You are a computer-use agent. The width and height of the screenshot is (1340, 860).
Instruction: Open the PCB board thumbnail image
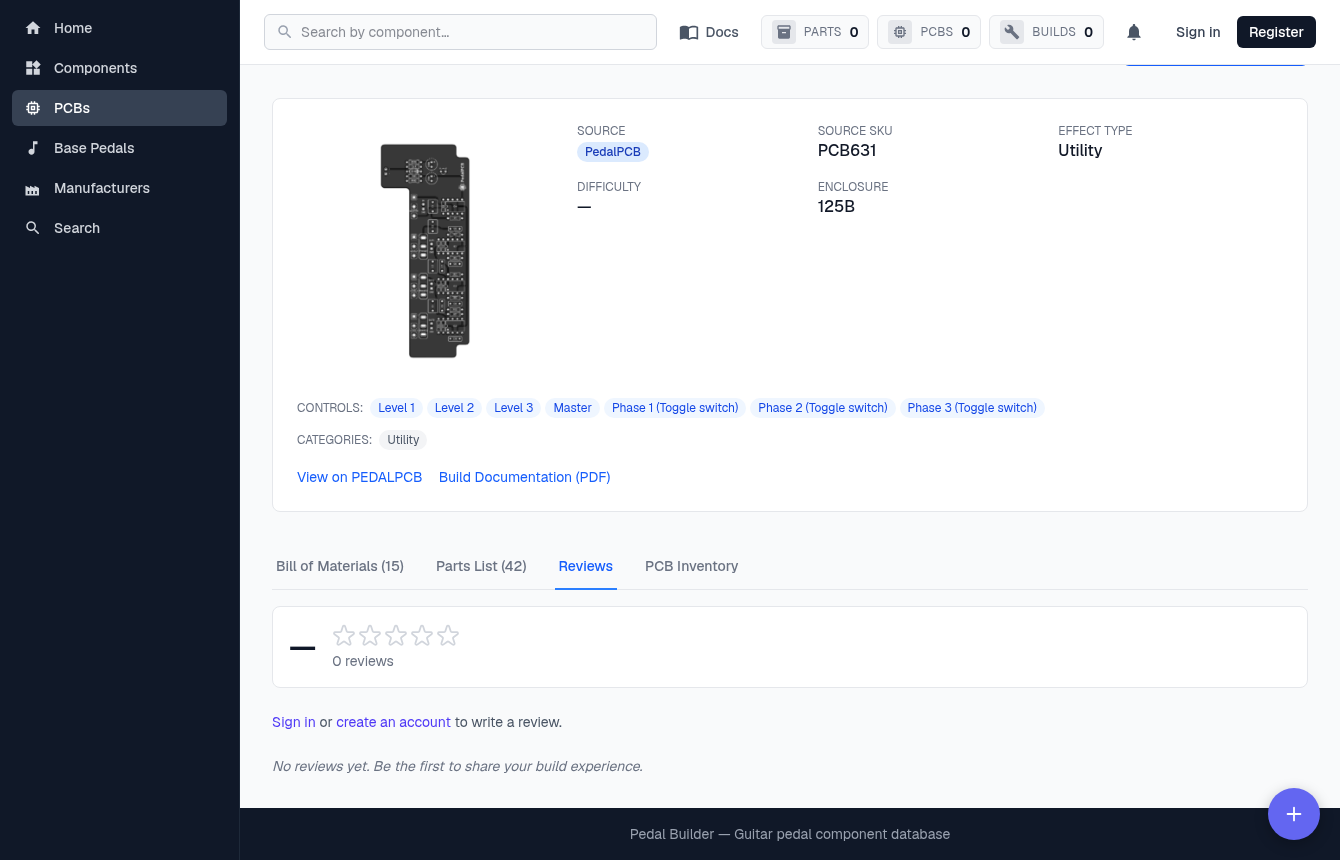[x=426, y=251]
